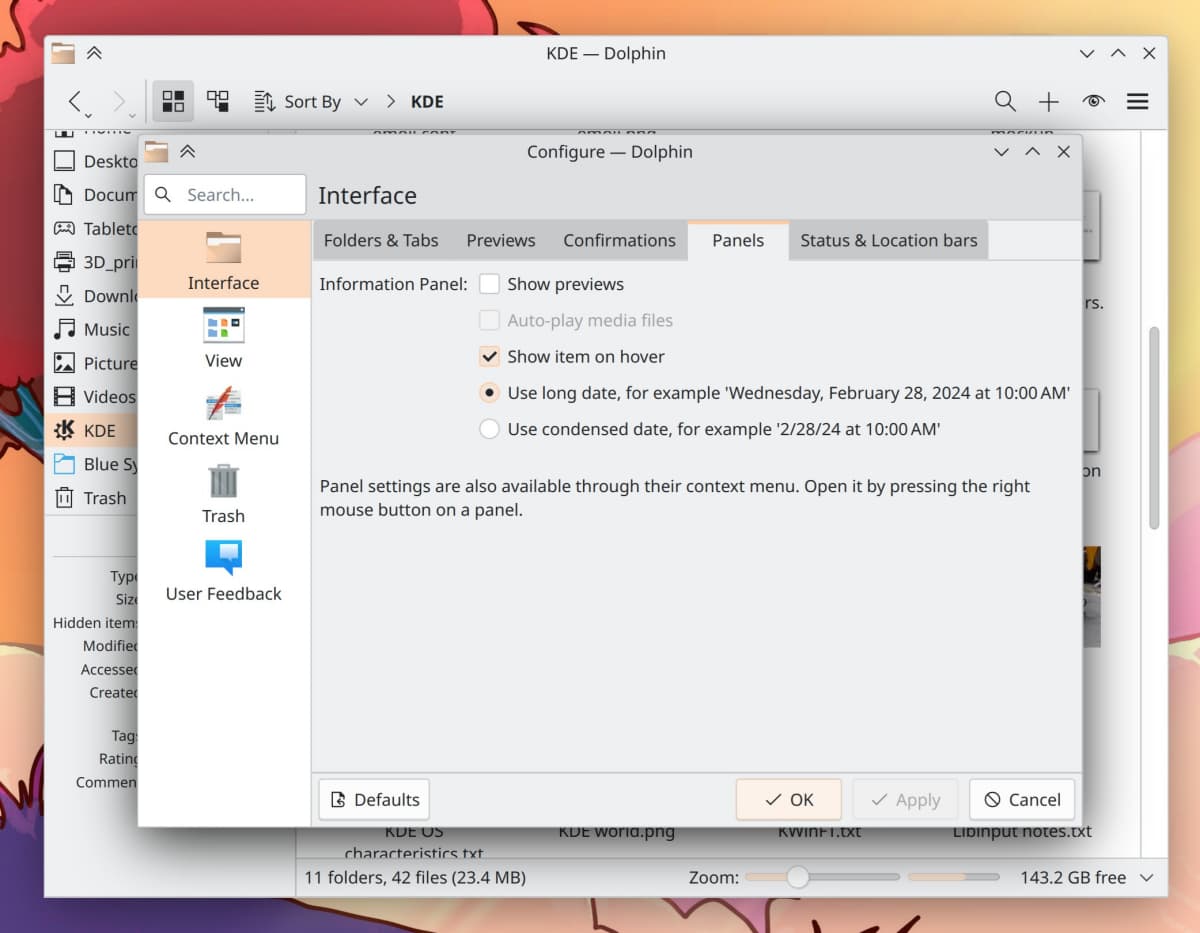Click the KDE breadcrumb in location bar
Viewport: 1200px width, 933px height.
tap(427, 101)
